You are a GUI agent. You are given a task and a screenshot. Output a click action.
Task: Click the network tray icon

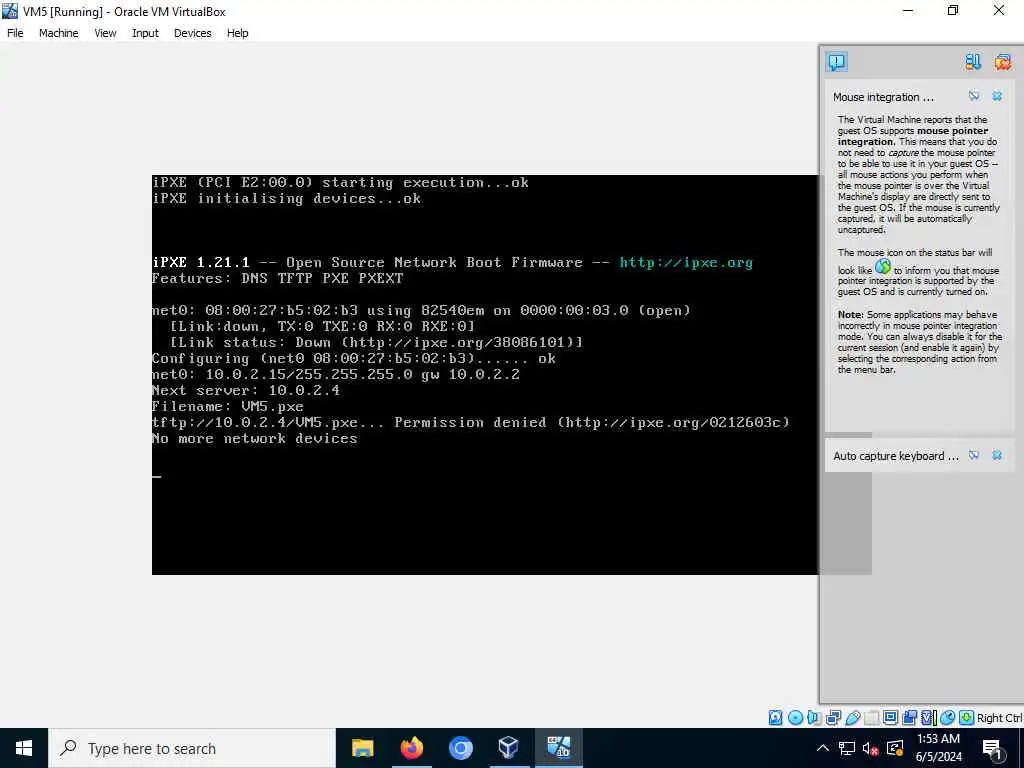(x=847, y=748)
